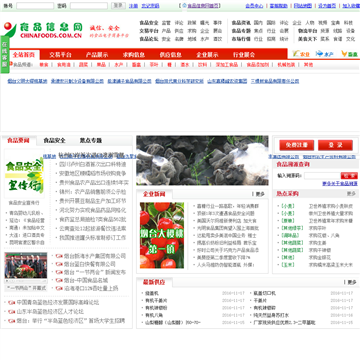The height and width of the screenshot is (360, 360).
Task: Click red icon before 中国青岛蓝色经济发展国际高峰论坛
Action: pos(12,303)
